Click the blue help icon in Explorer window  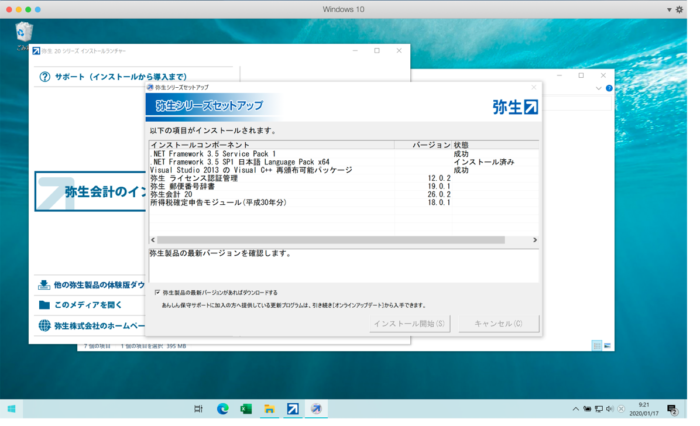(609, 88)
